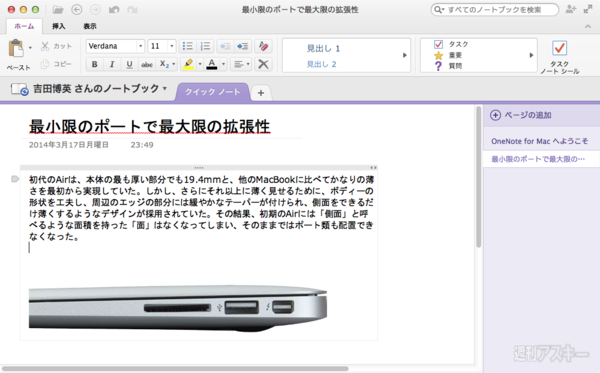The height and width of the screenshot is (373, 600).
Task: Apply the 見出し 2 style
Action: [321, 64]
